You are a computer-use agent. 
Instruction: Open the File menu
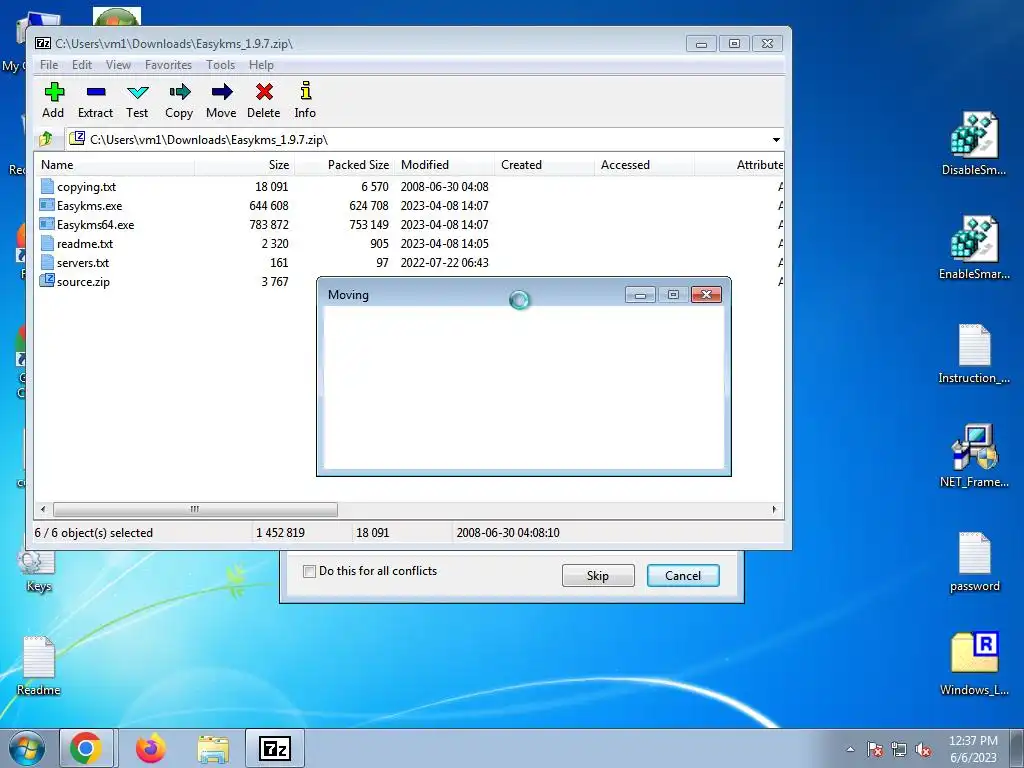pyautogui.click(x=49, y=65)
